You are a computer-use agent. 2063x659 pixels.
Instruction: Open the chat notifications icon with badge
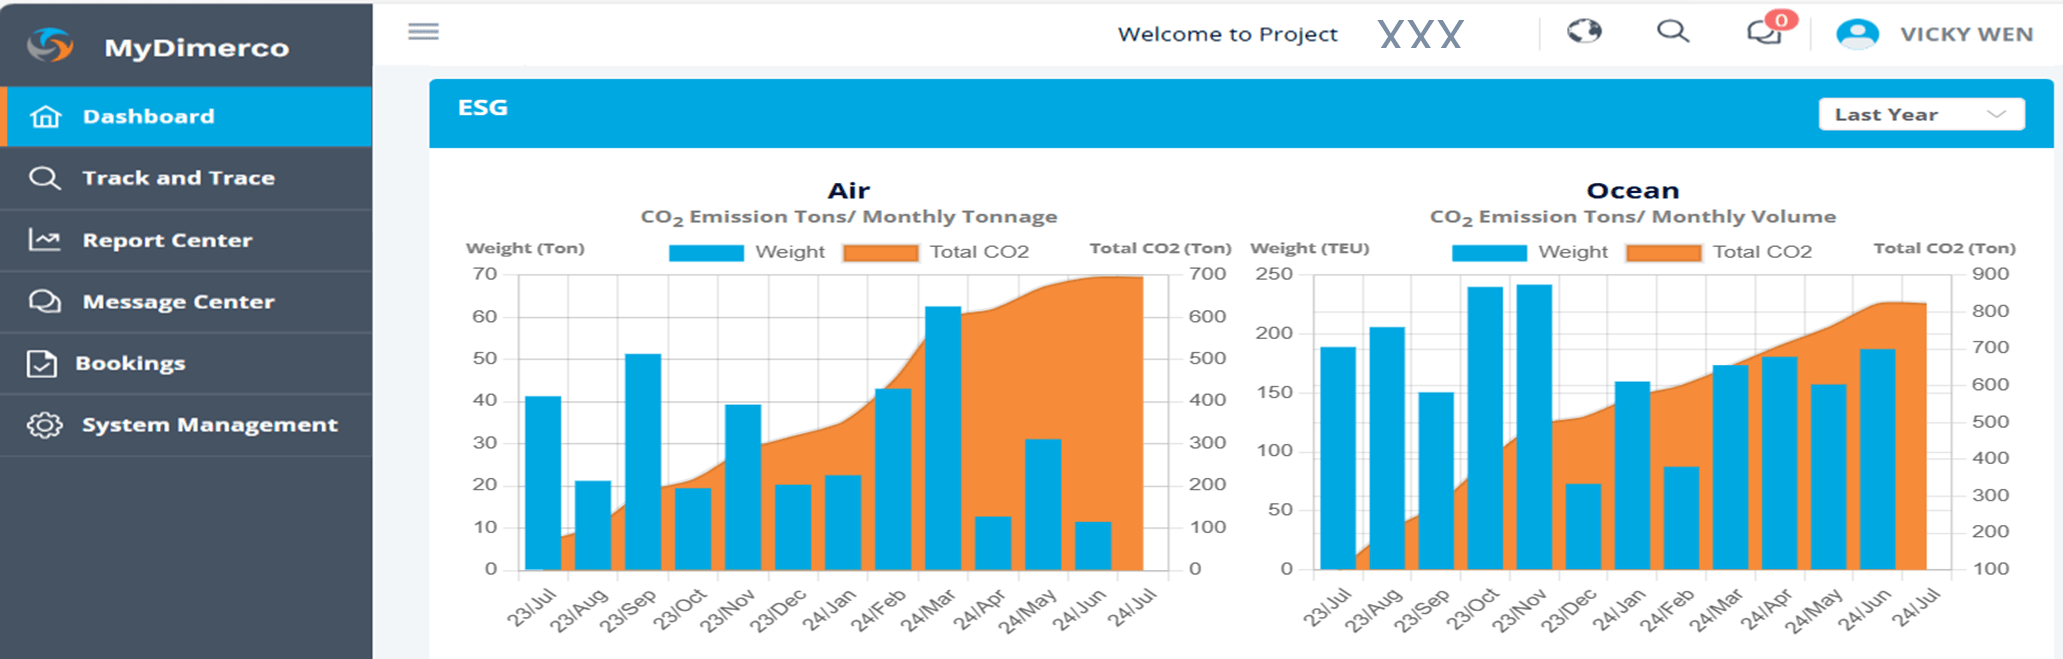coord(1764,33)
